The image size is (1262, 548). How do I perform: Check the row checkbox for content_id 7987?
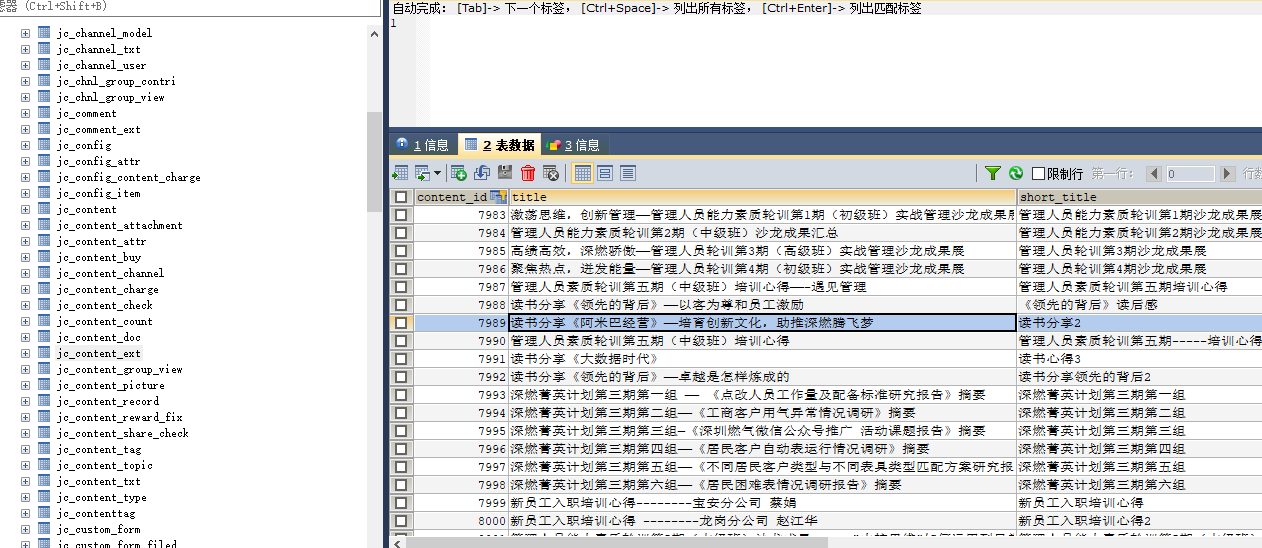tap(401, 287)
